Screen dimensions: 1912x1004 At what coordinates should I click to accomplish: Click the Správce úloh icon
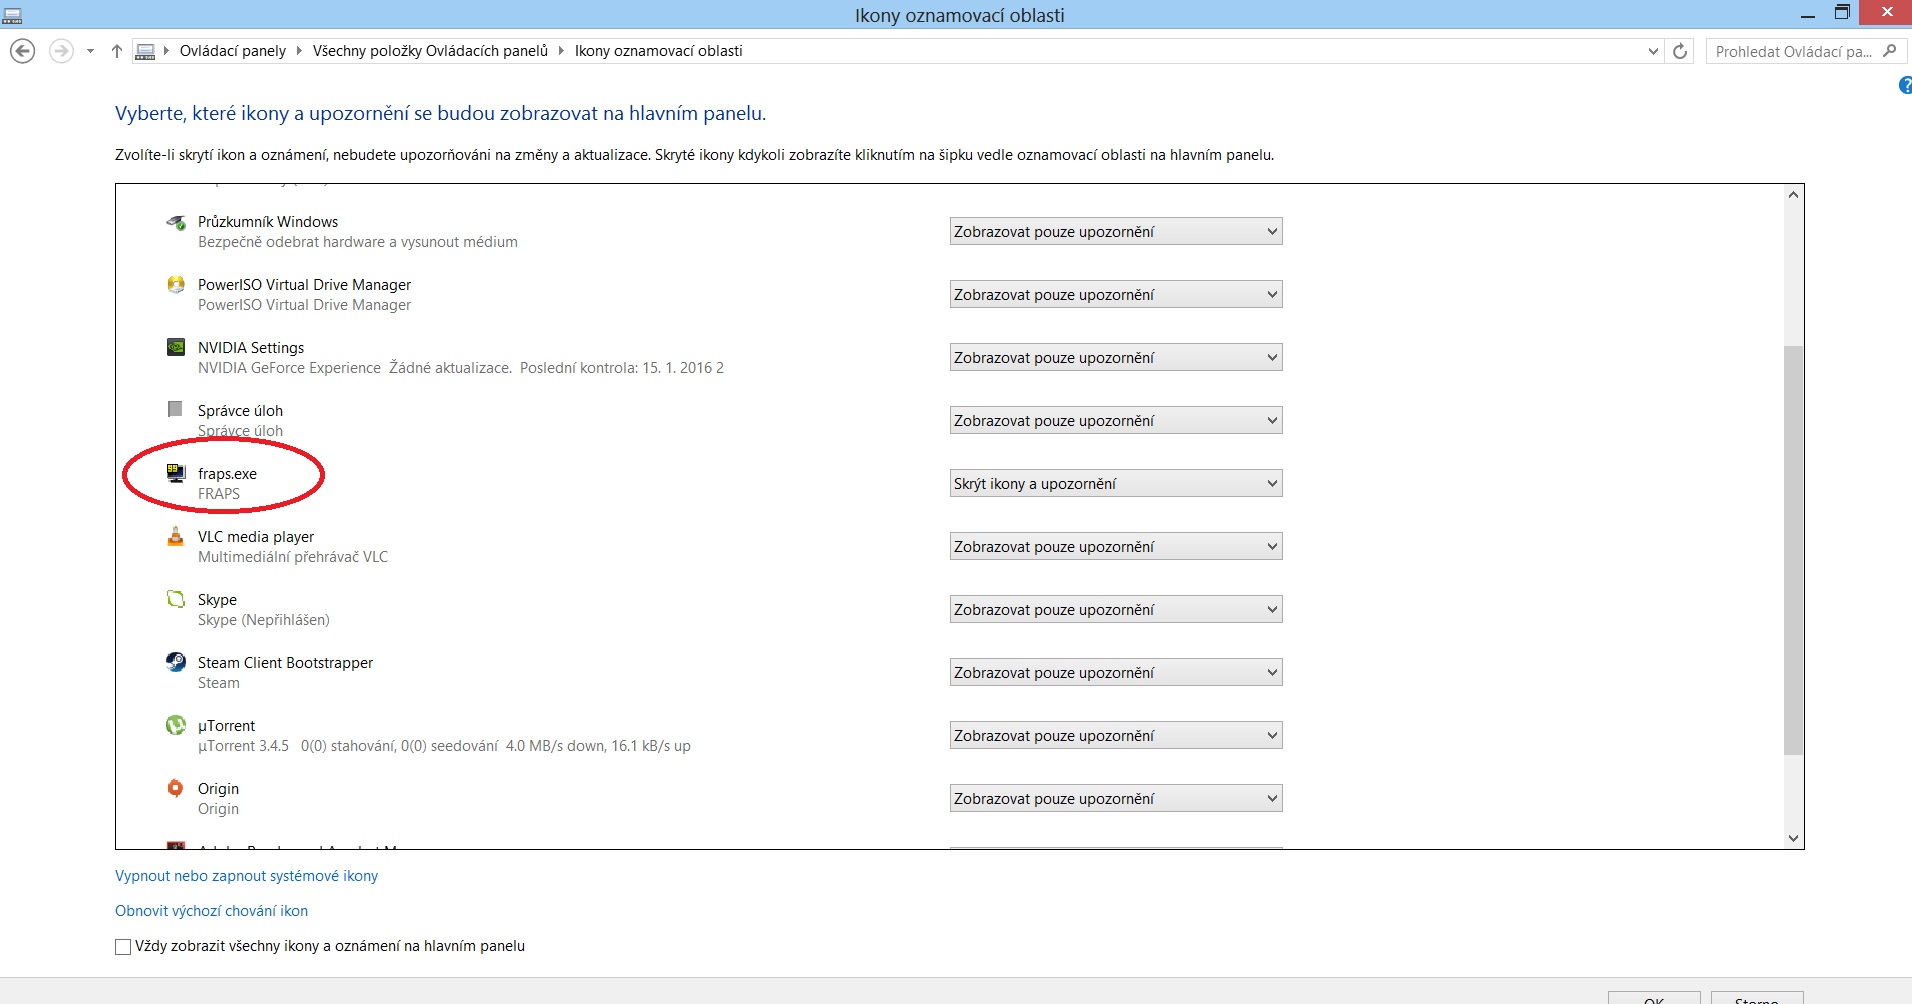(175, 409)
